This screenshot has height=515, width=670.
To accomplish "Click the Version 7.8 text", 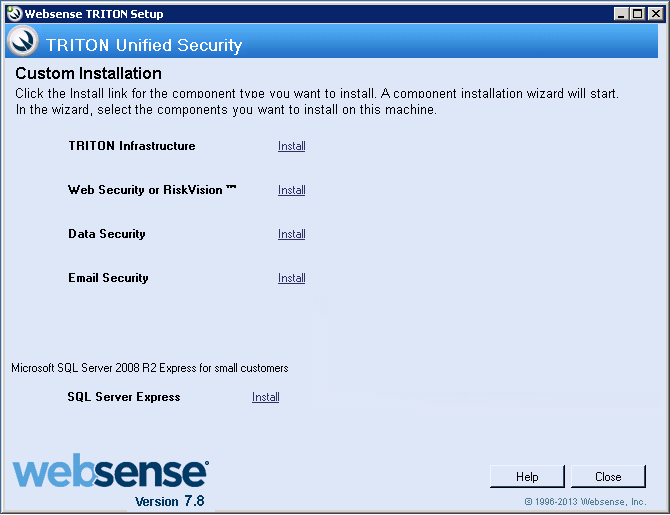I will (170, 501).
